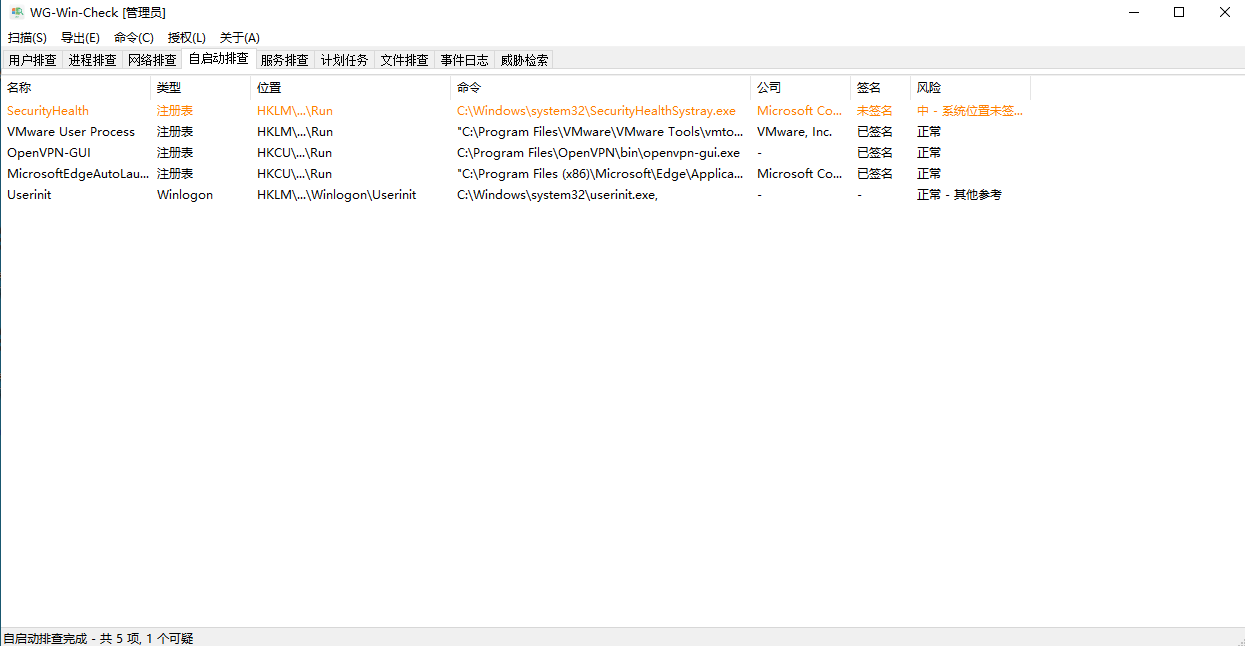This screenshot has height=646, width=1245.
Task: Open the 扫描(S) menu
Action: pyautogui.click(x=27, y=38)
